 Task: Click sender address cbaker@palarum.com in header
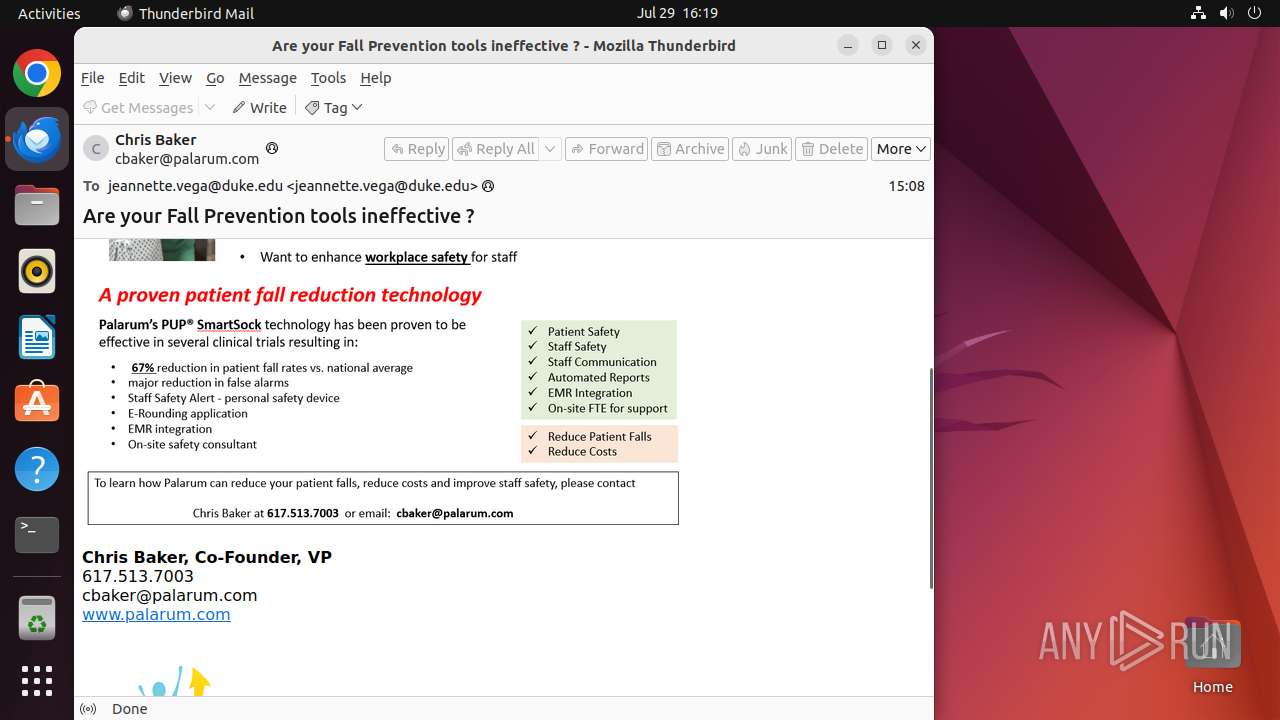coord(187,158)
